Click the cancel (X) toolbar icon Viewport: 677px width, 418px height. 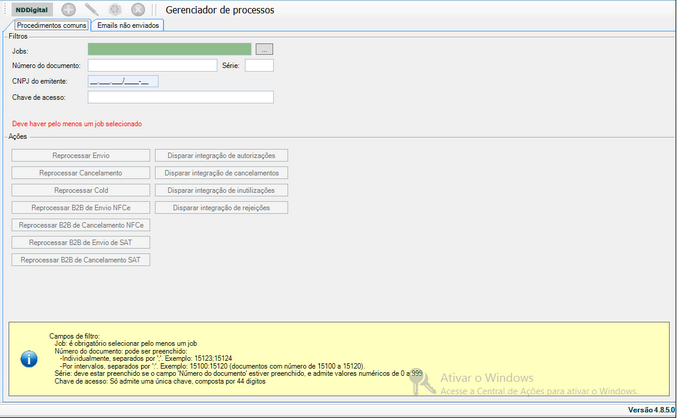138,10
